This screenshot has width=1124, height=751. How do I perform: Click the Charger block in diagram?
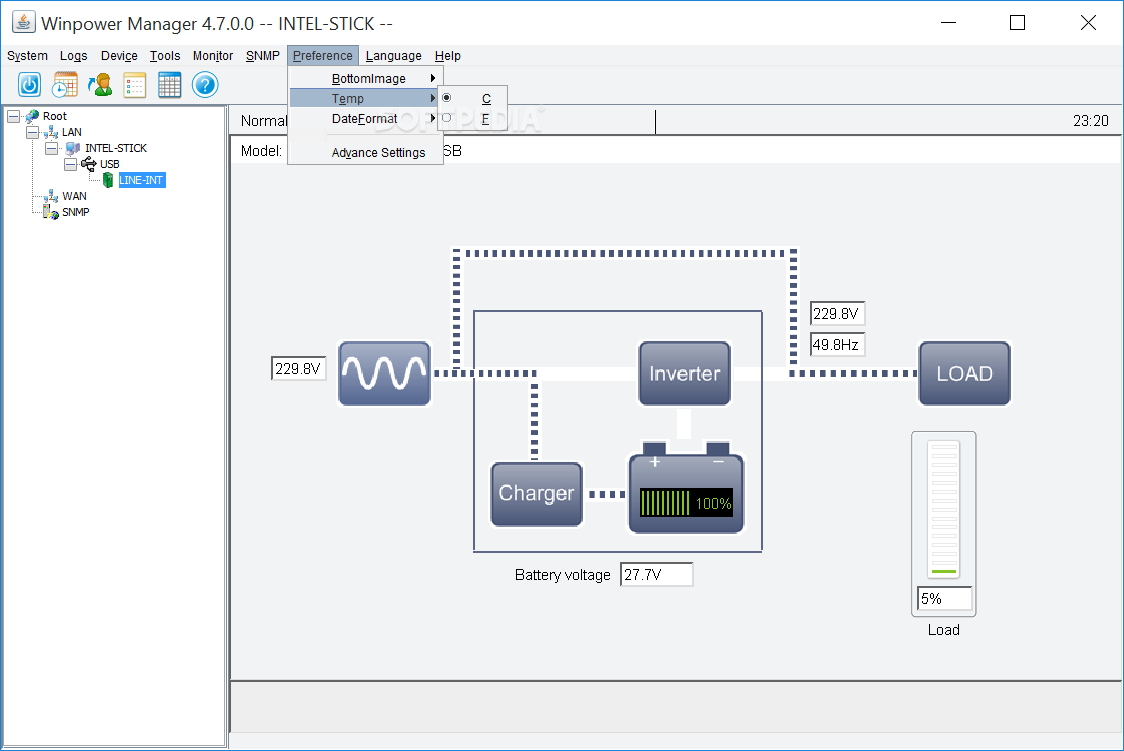click(536, 494)
